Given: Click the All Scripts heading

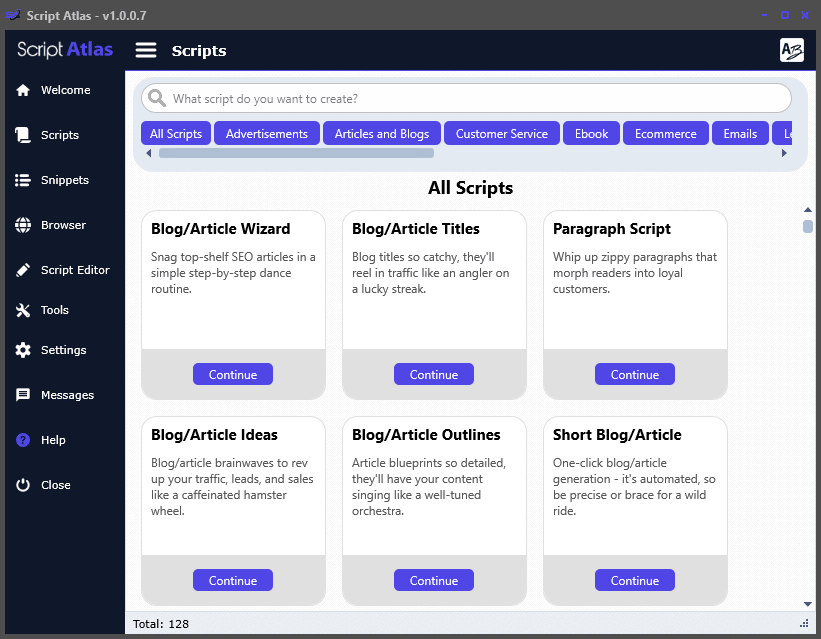Looking at the screenshot, I should click(x=470, y=188).
